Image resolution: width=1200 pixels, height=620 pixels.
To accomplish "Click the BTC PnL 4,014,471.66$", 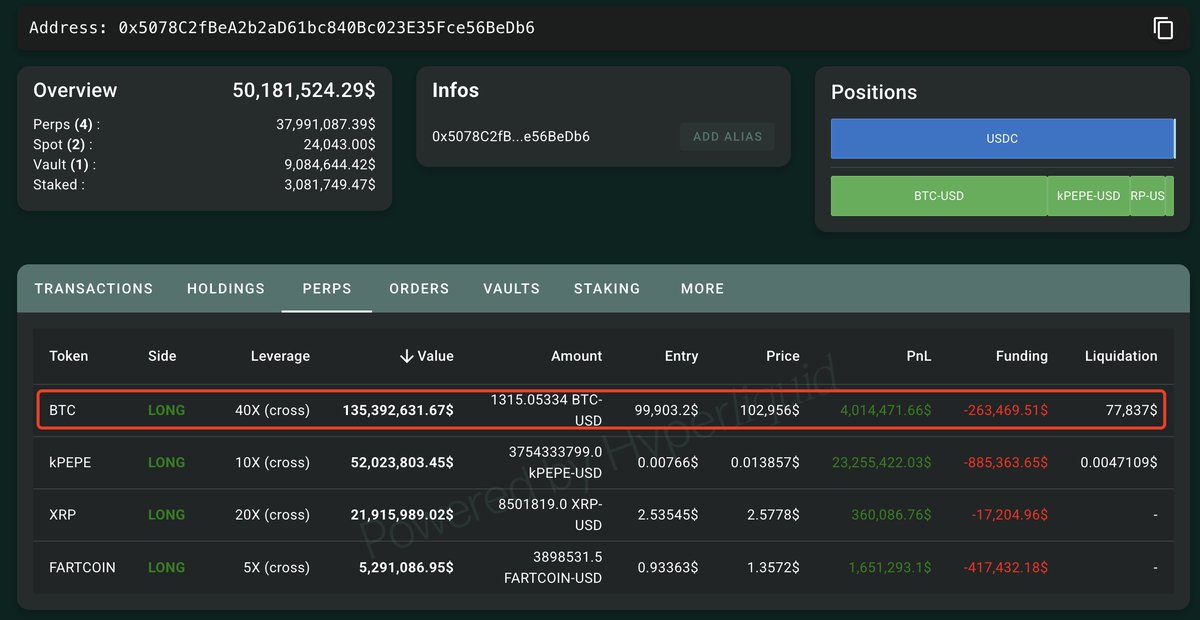I will [x=886, y=410].
